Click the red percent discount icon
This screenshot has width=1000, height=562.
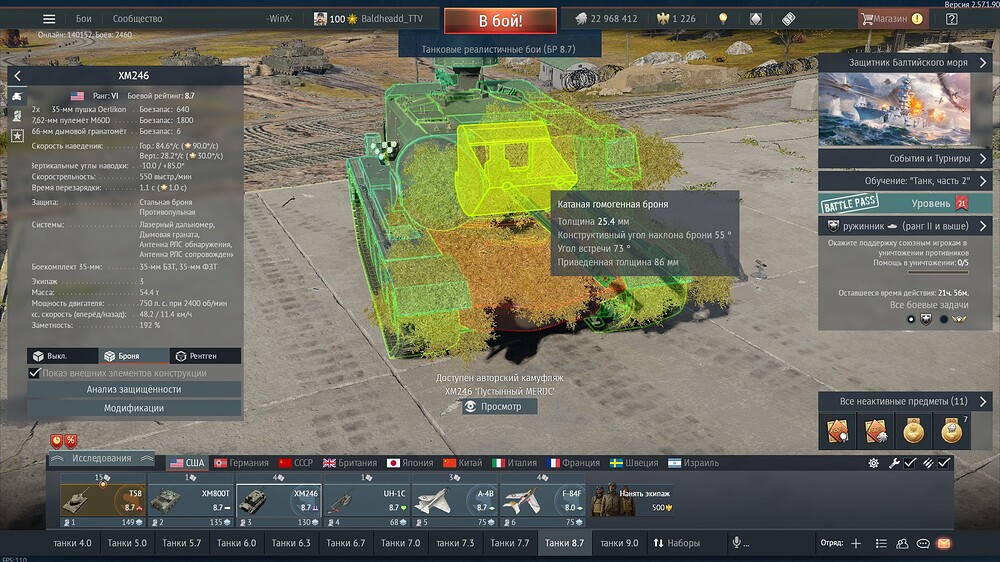[71, 440]
